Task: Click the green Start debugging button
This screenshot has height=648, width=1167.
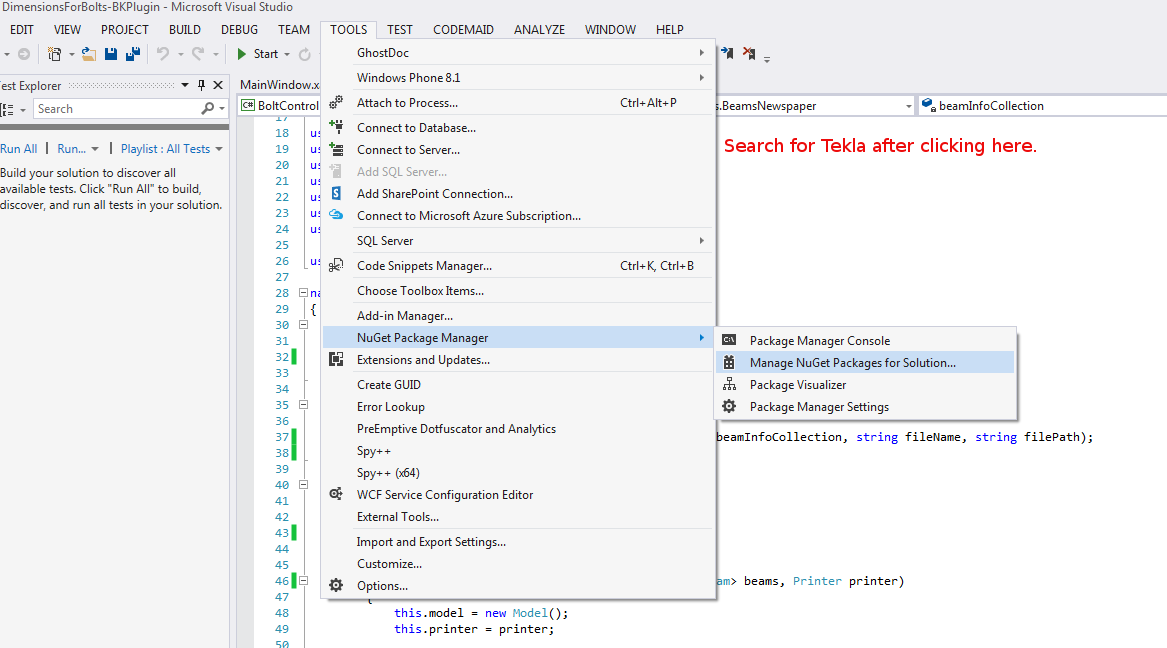Action: click(257, 54)
